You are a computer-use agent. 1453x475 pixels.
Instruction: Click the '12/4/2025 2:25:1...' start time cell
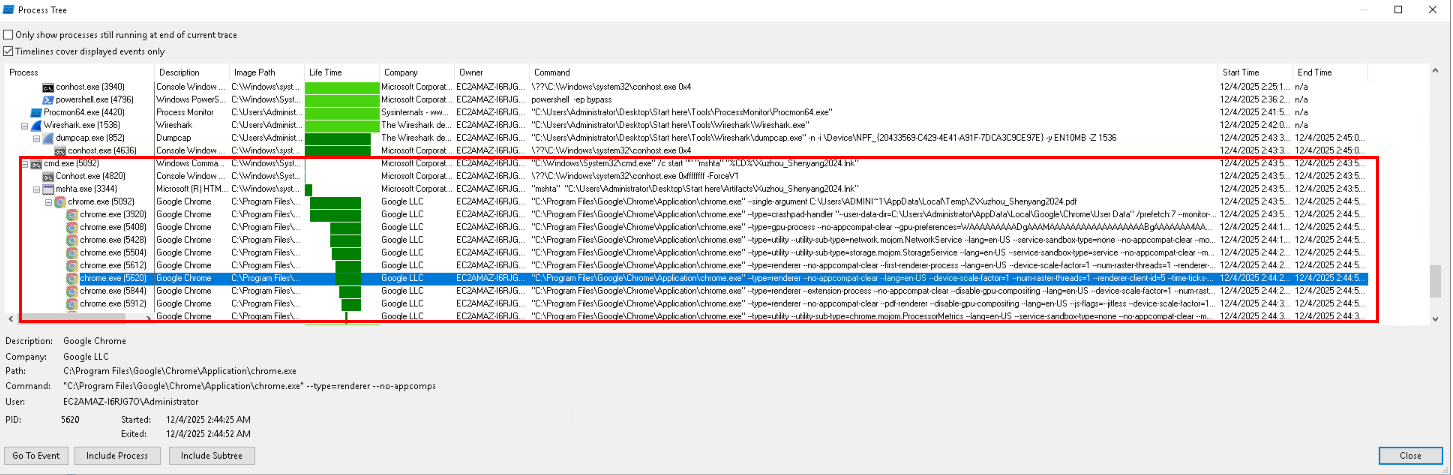pyautogui.click(x=1255, y=87)
